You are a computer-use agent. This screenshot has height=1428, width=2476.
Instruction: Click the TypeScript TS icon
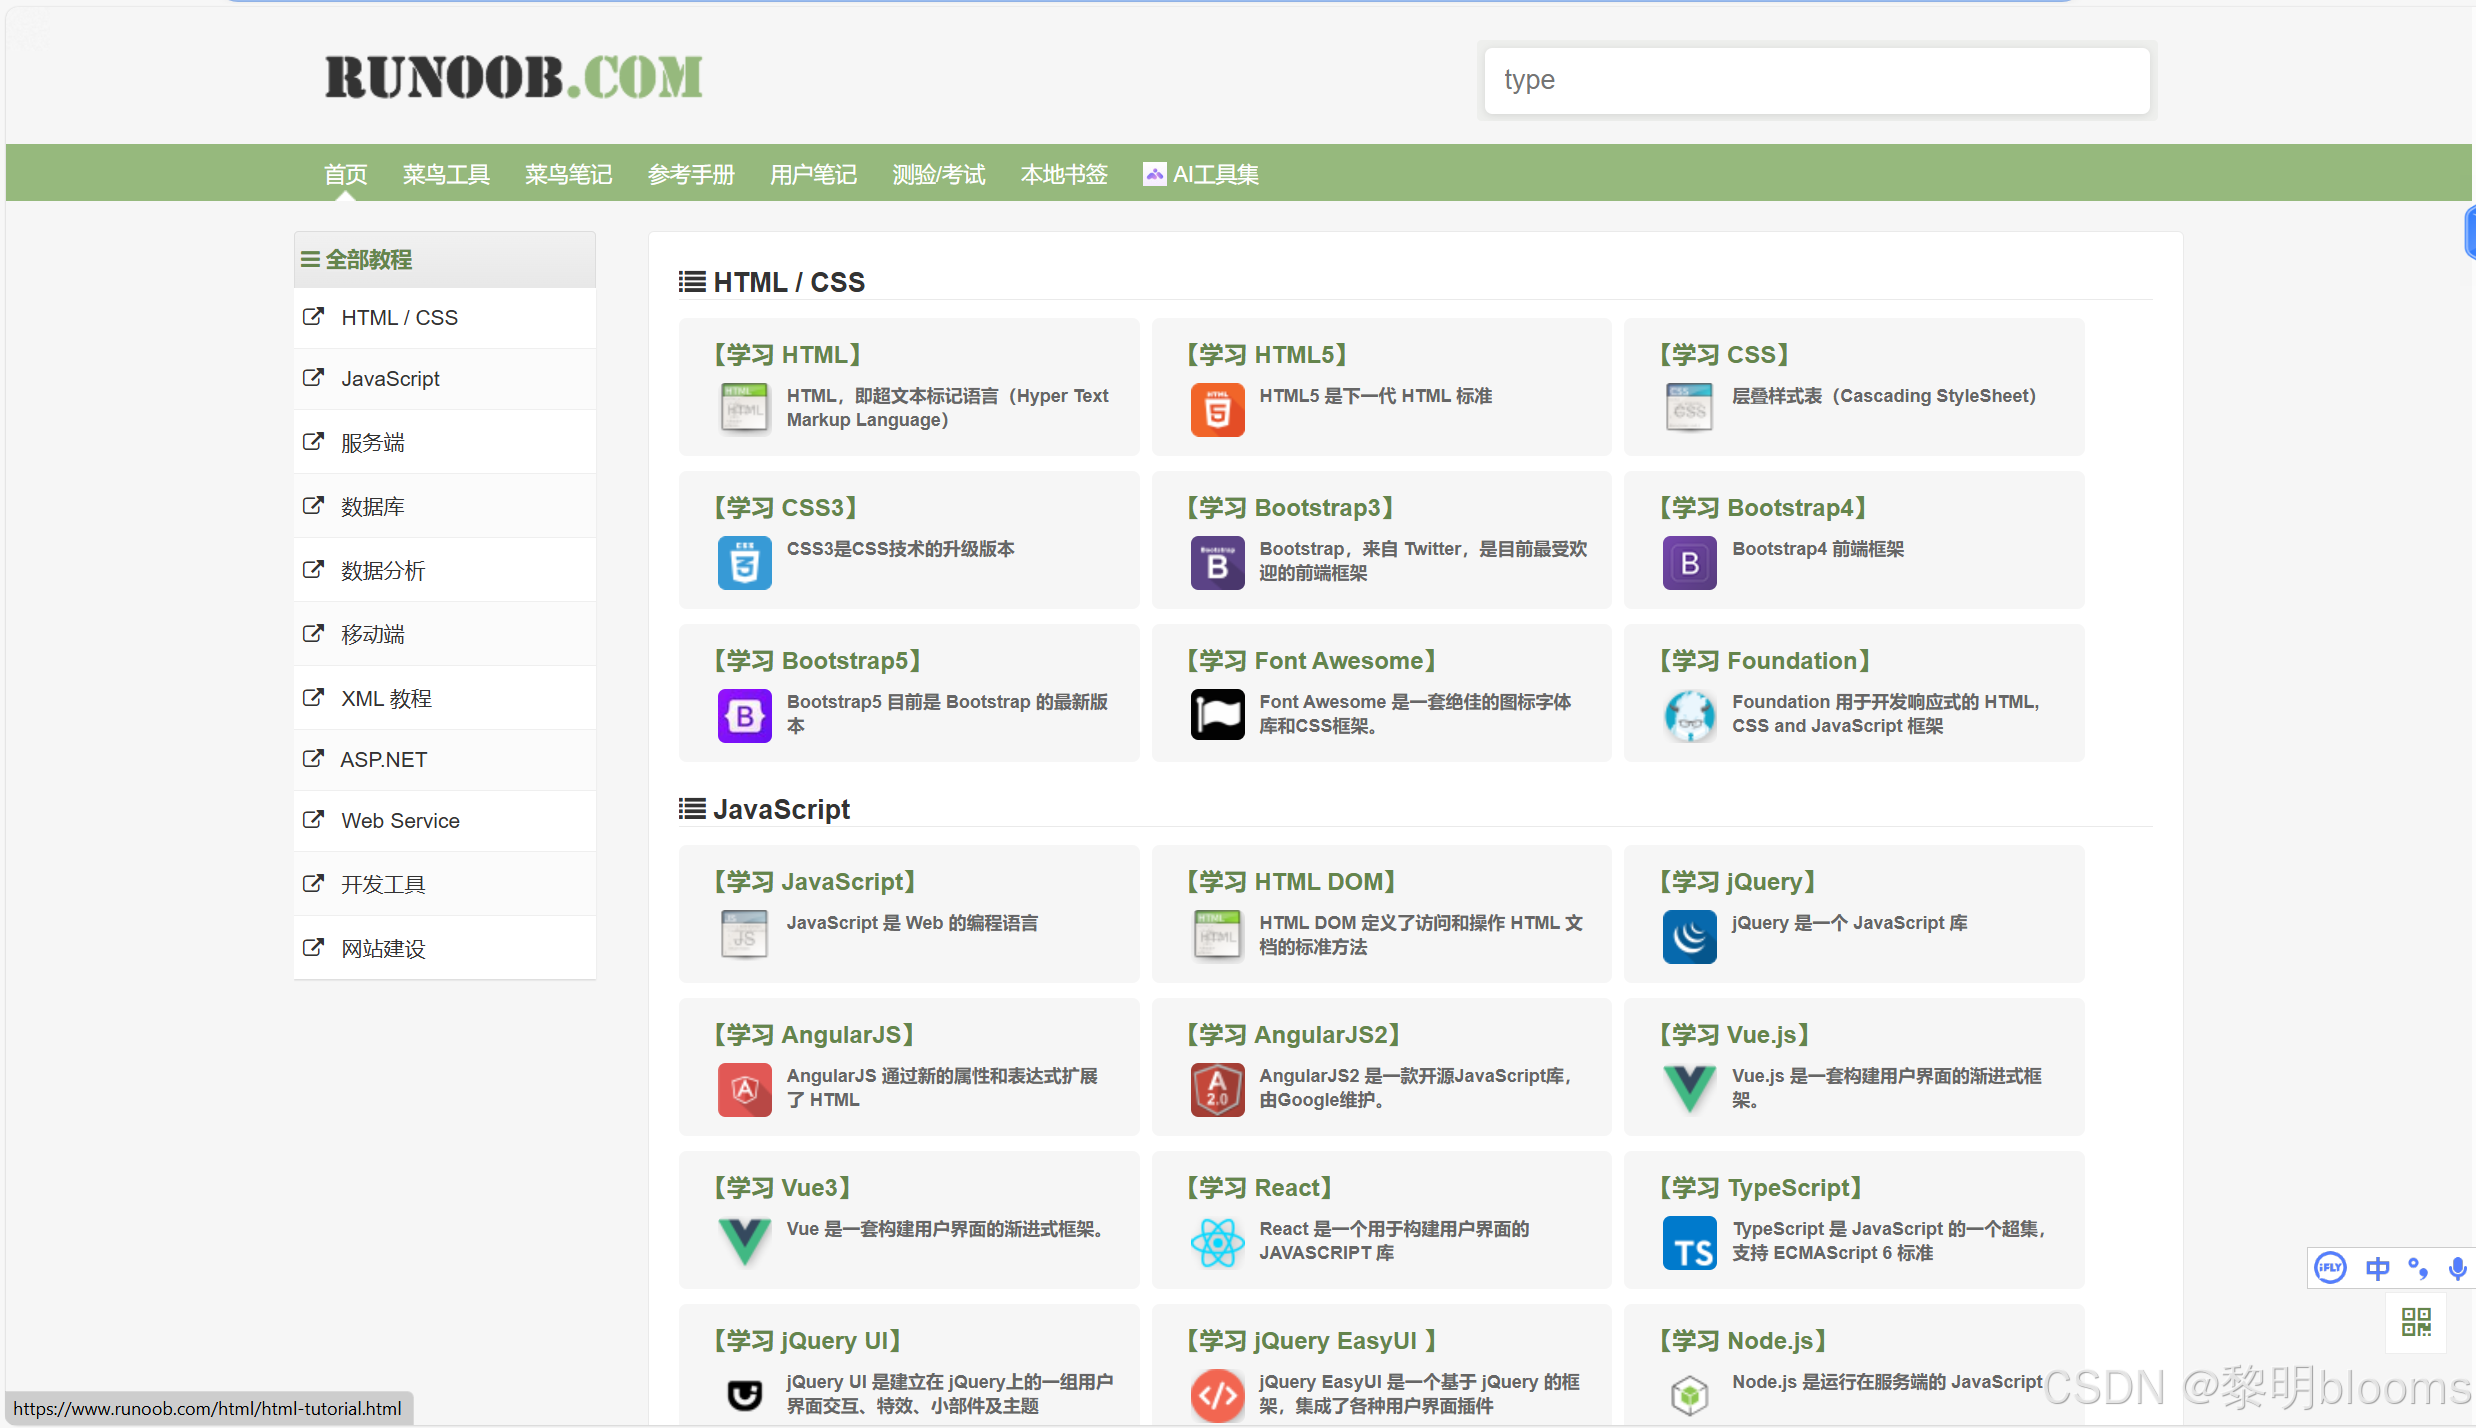[1689, 1242]
